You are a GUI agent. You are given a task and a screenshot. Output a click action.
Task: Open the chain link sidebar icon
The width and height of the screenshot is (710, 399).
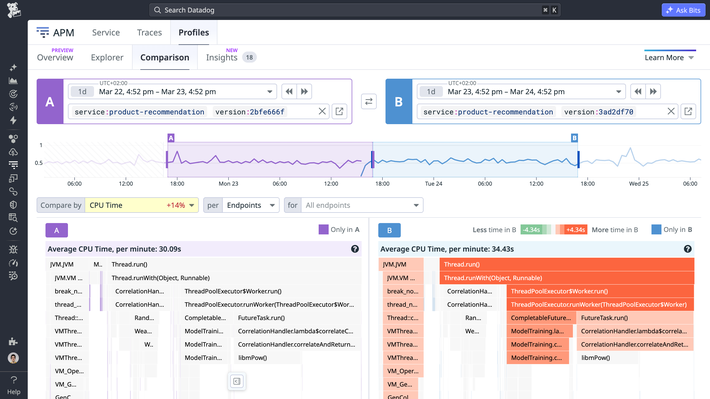coord(14,192)
